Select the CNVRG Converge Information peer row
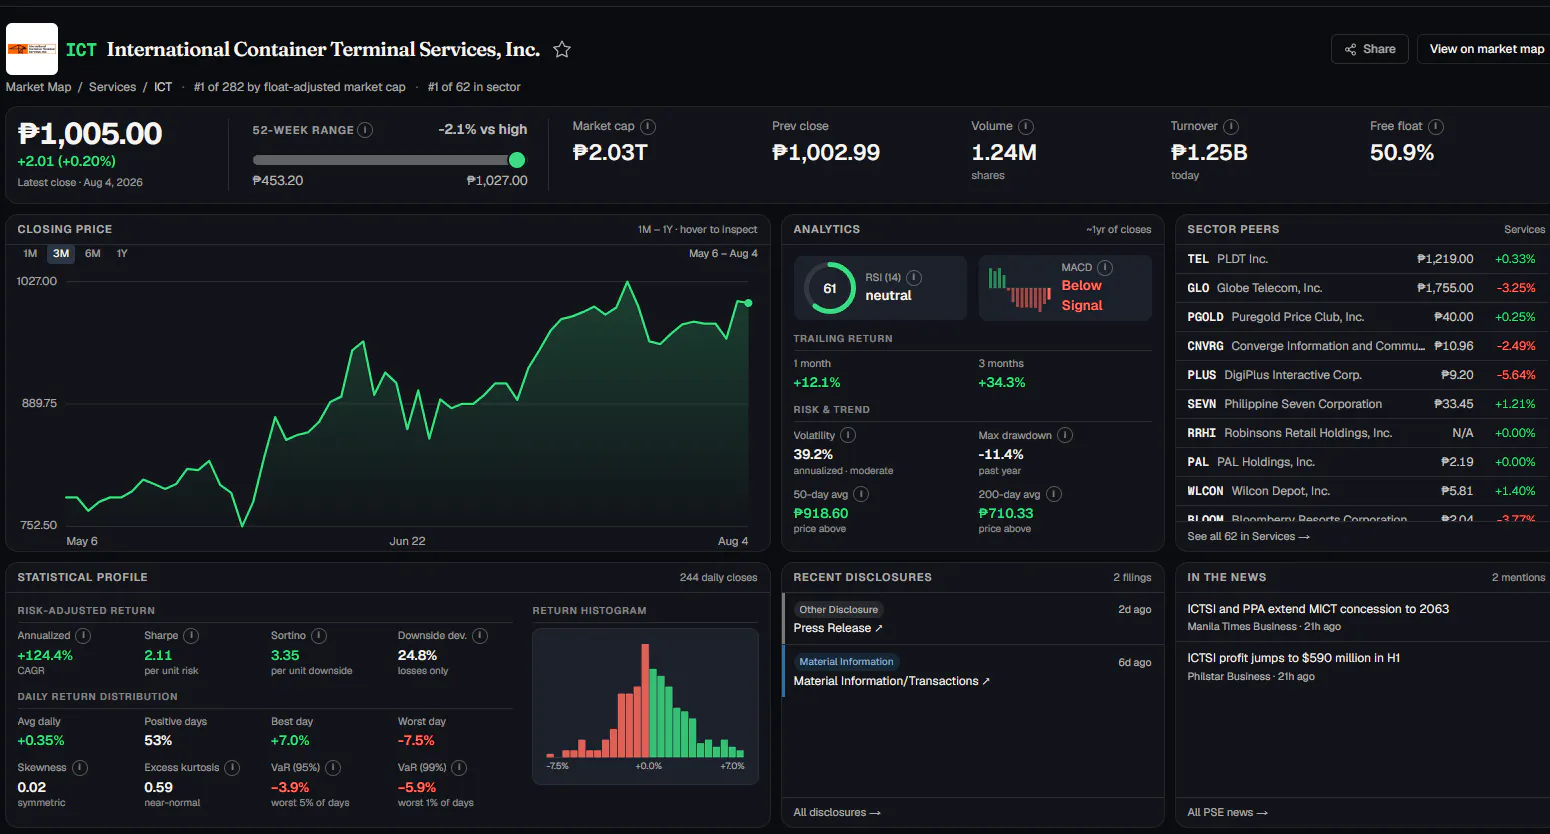Viewport: 1550px width, 834px height. (1361, 346)
